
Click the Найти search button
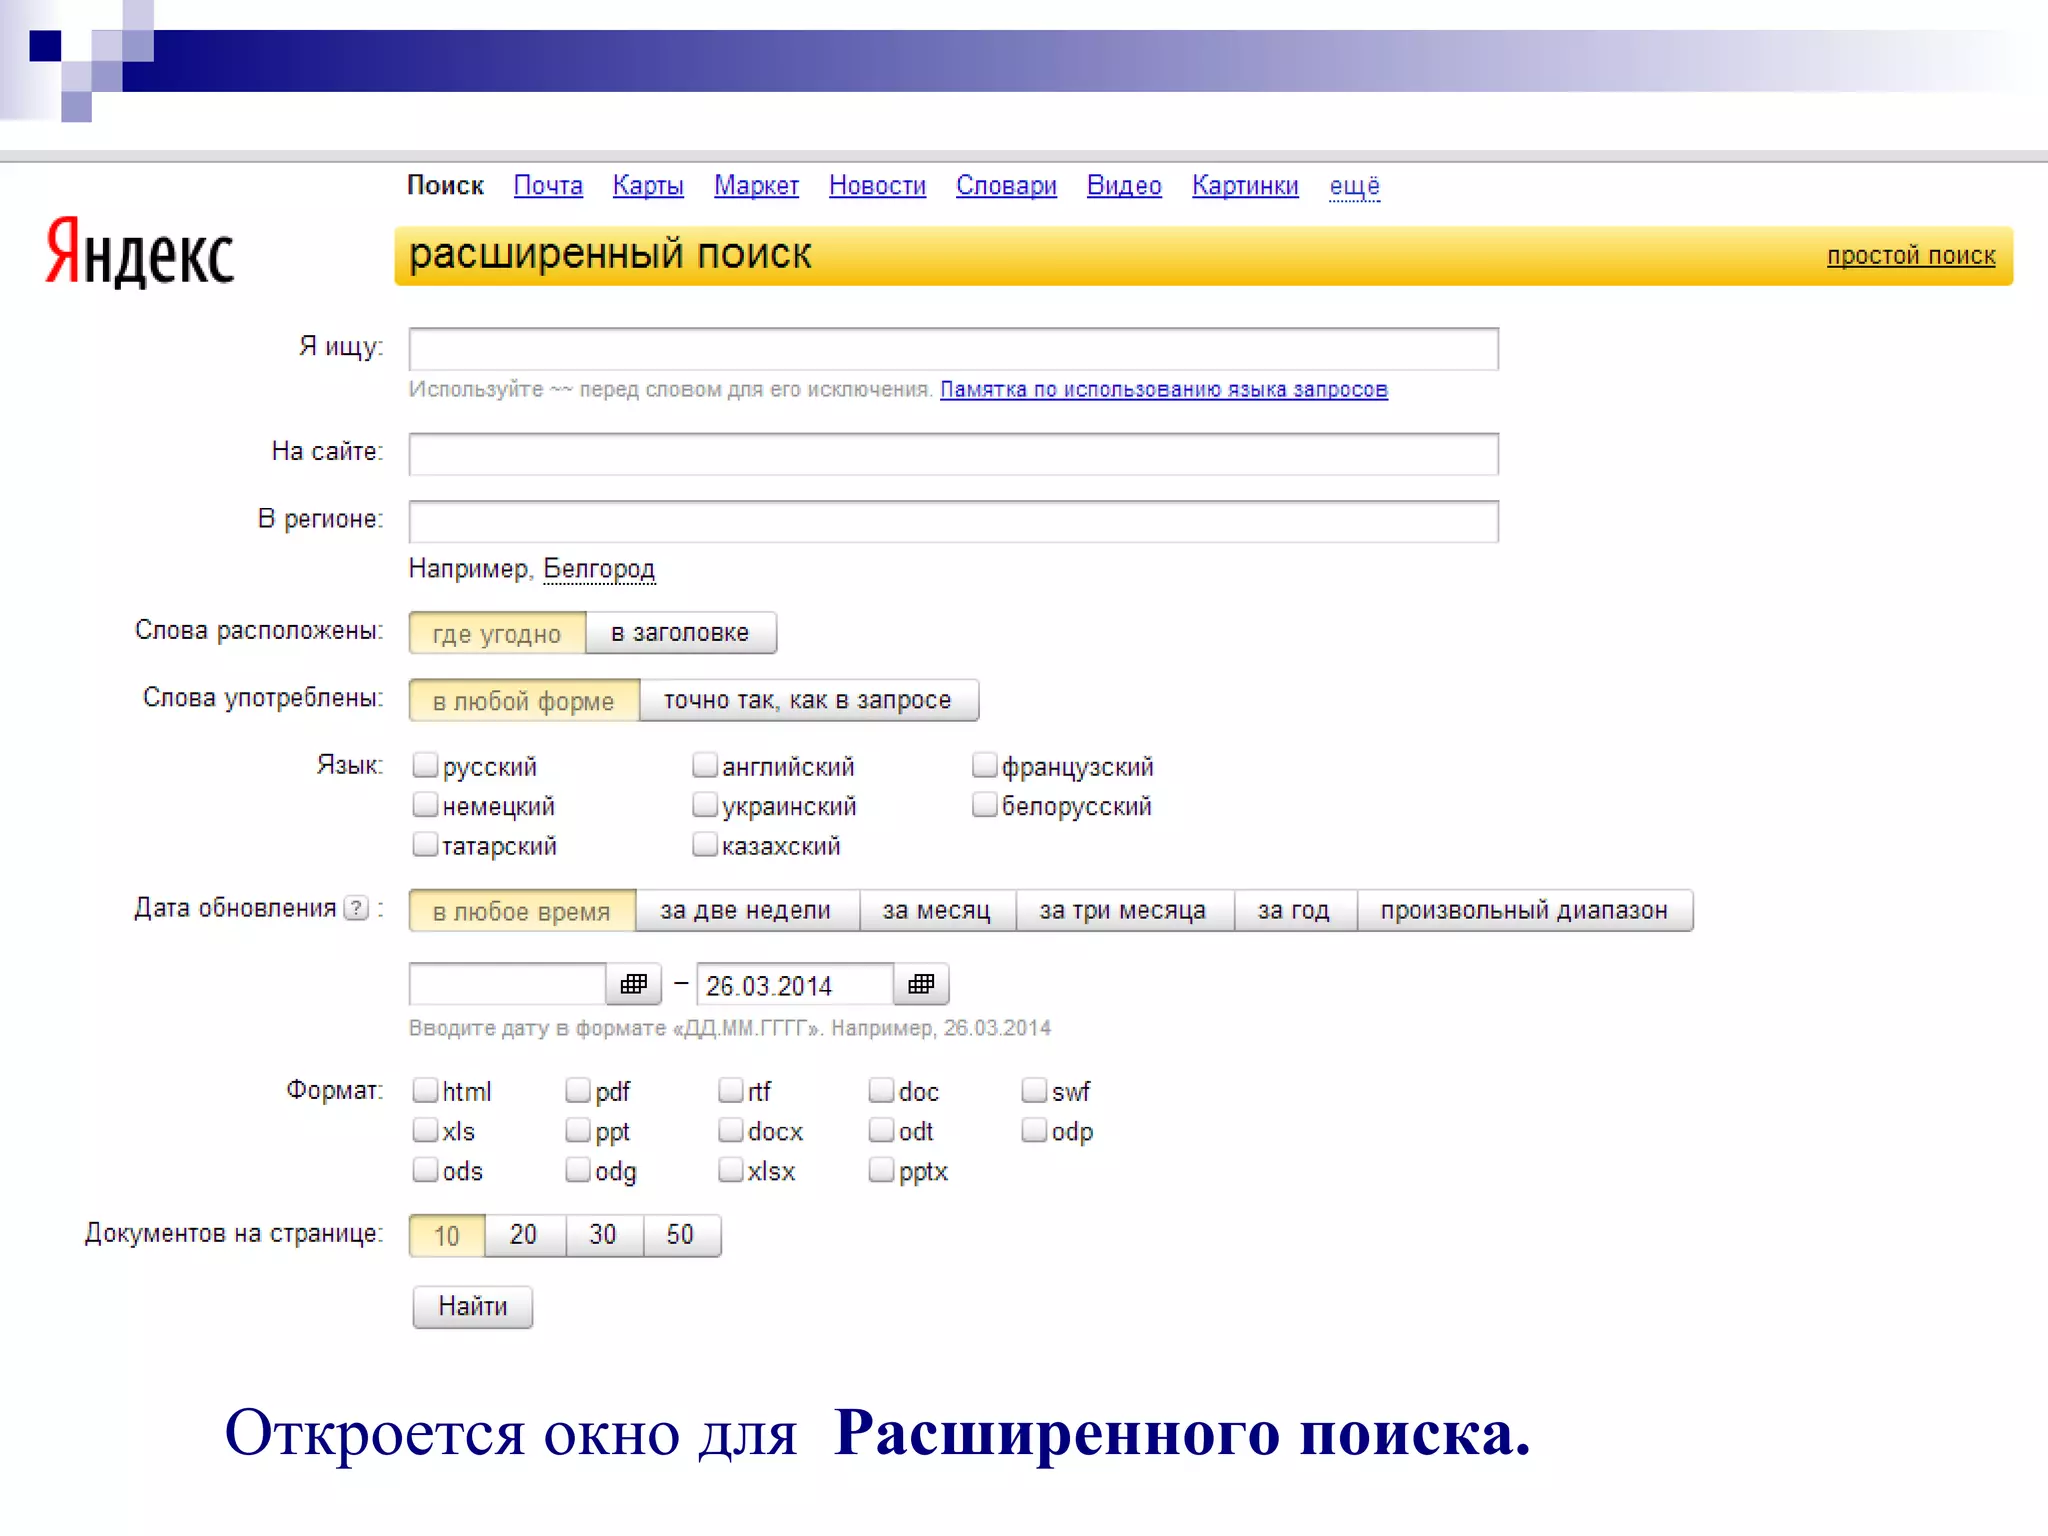point(472,1306)
